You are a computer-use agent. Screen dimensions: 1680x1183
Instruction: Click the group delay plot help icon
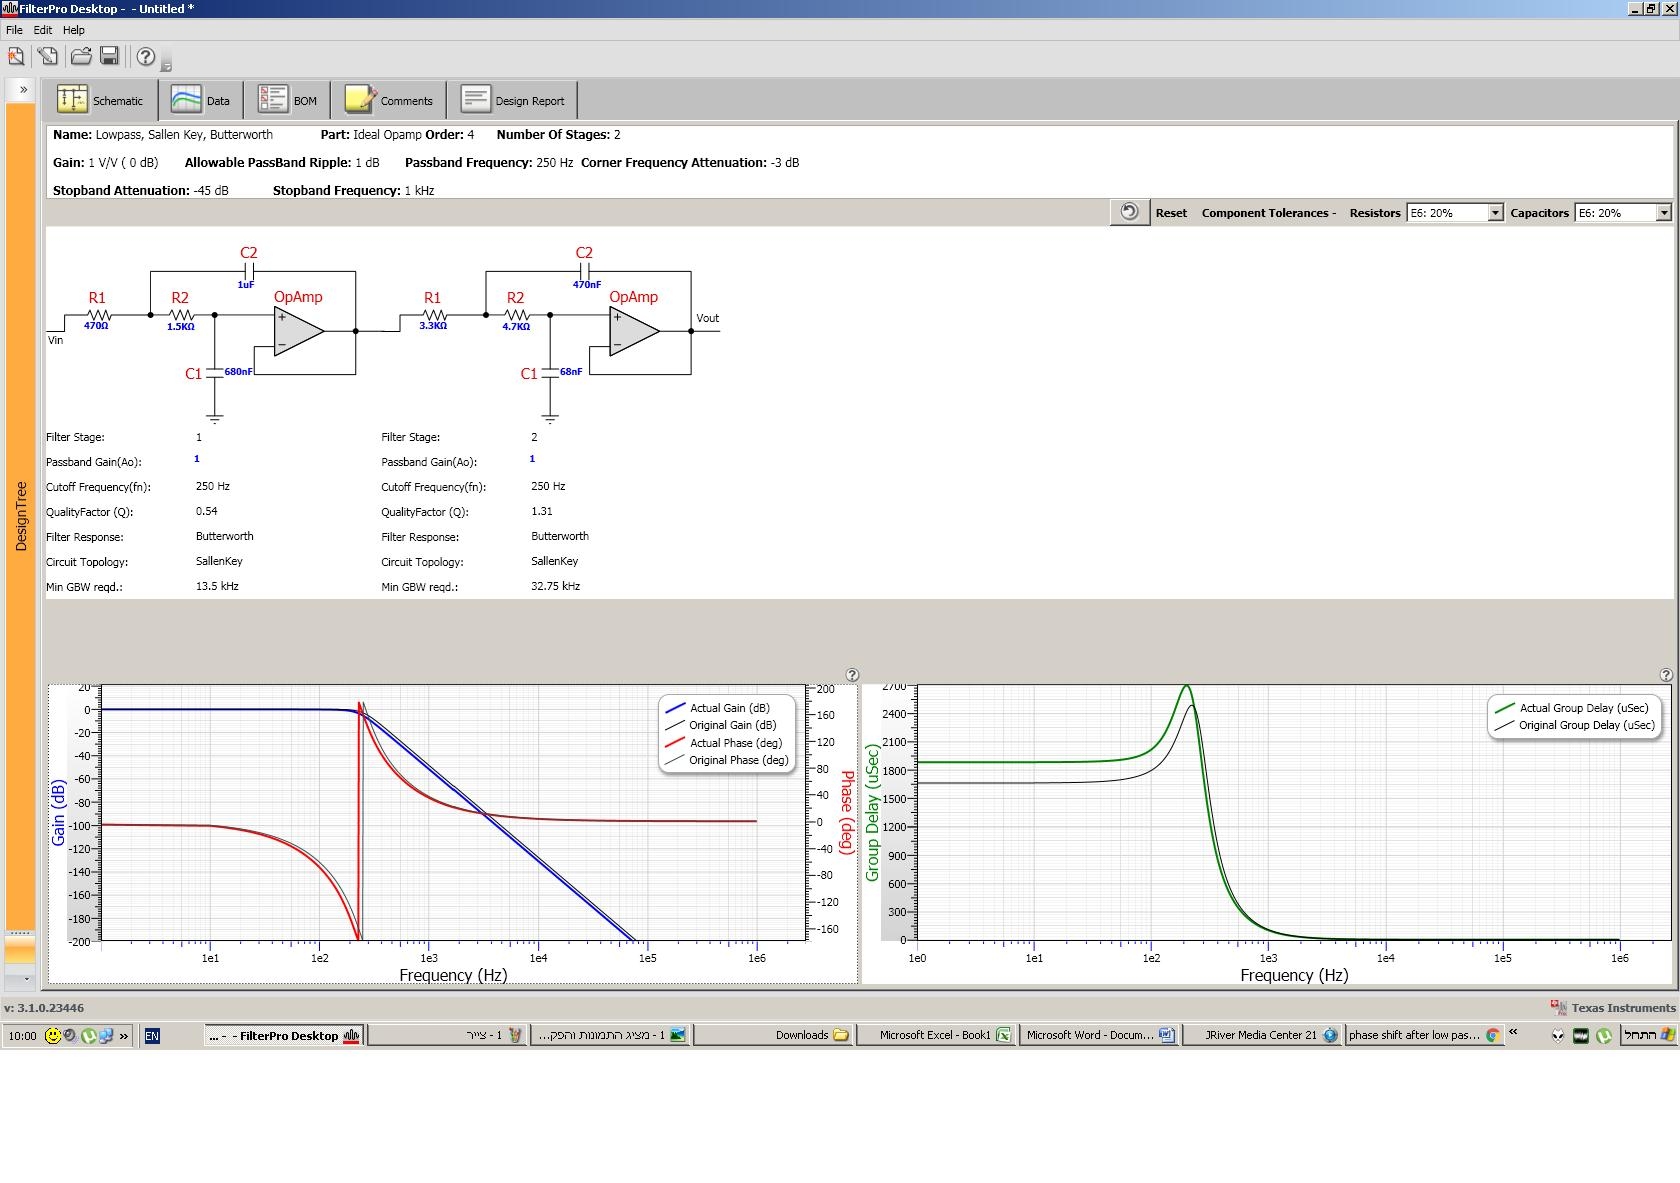click(x=1666, y=675)
